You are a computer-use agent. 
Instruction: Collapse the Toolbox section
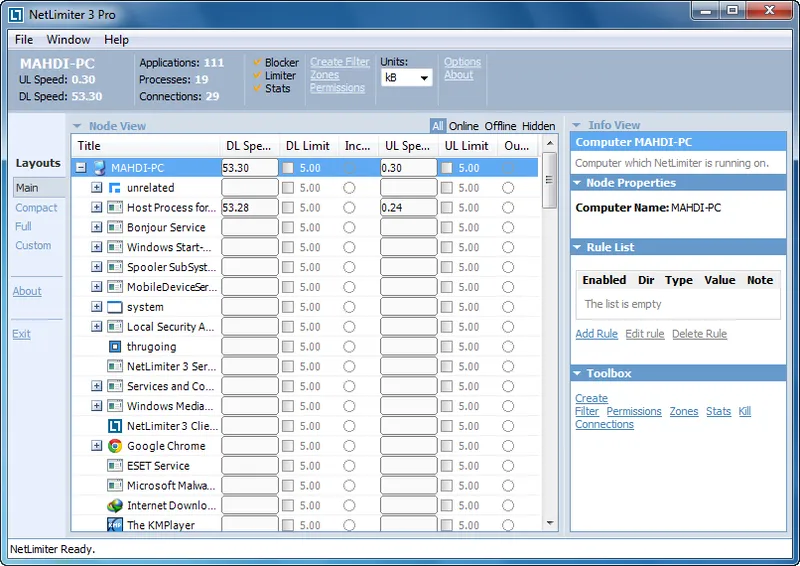coord(577,373)
